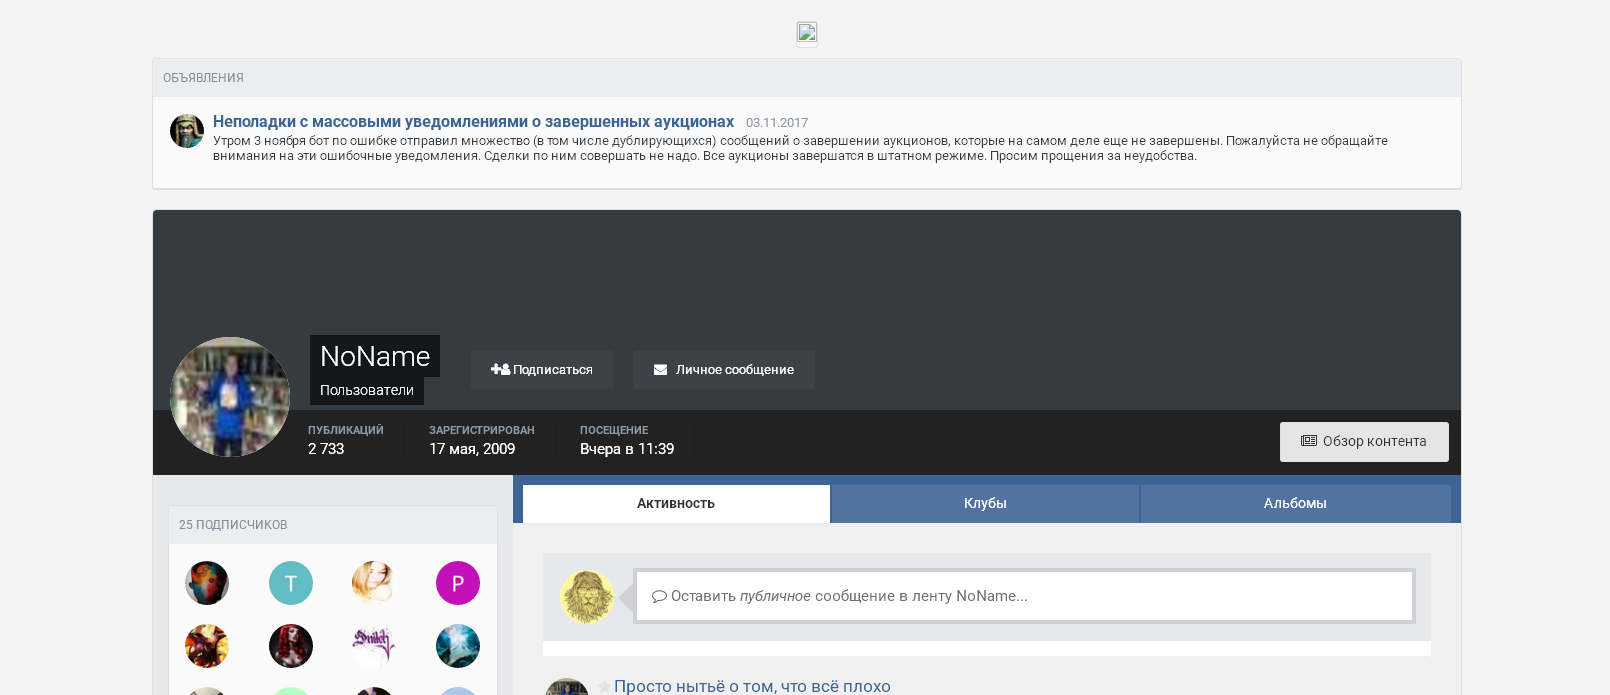Click the public message input field
The image size is (1610, 695).
pyautogui.click(x=1024, y=596)
